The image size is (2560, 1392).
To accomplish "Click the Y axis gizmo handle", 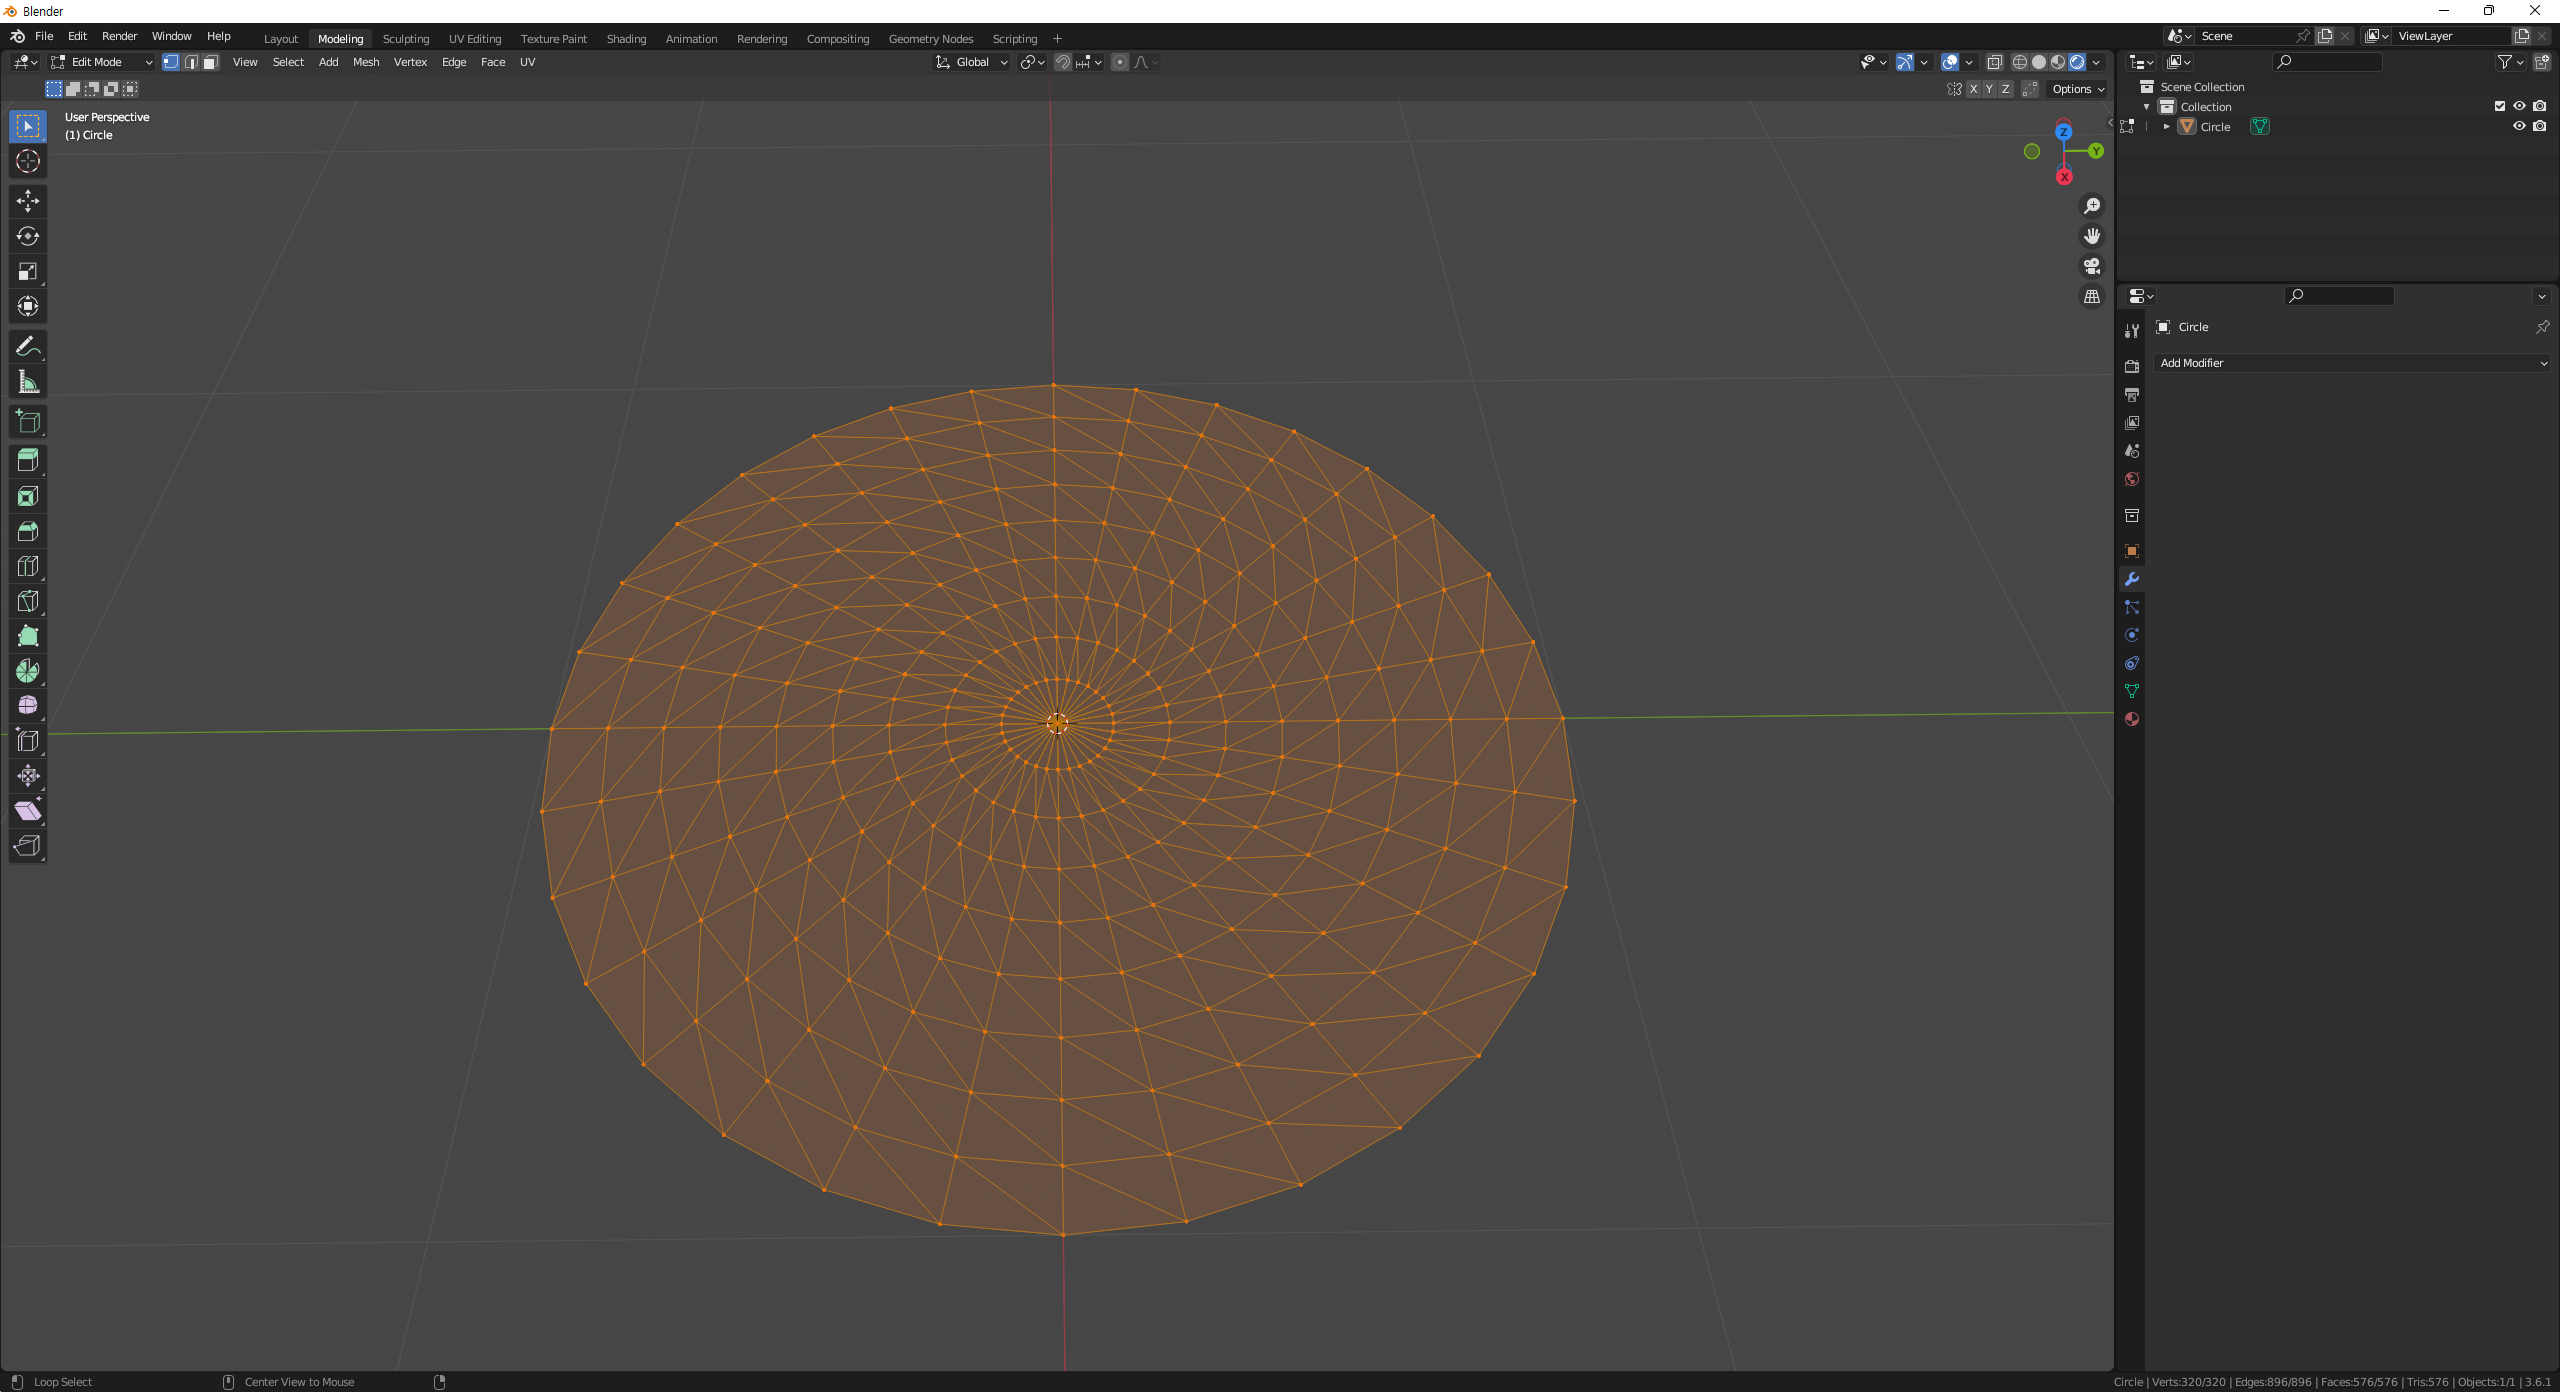I will click(x=2096, y=151).
